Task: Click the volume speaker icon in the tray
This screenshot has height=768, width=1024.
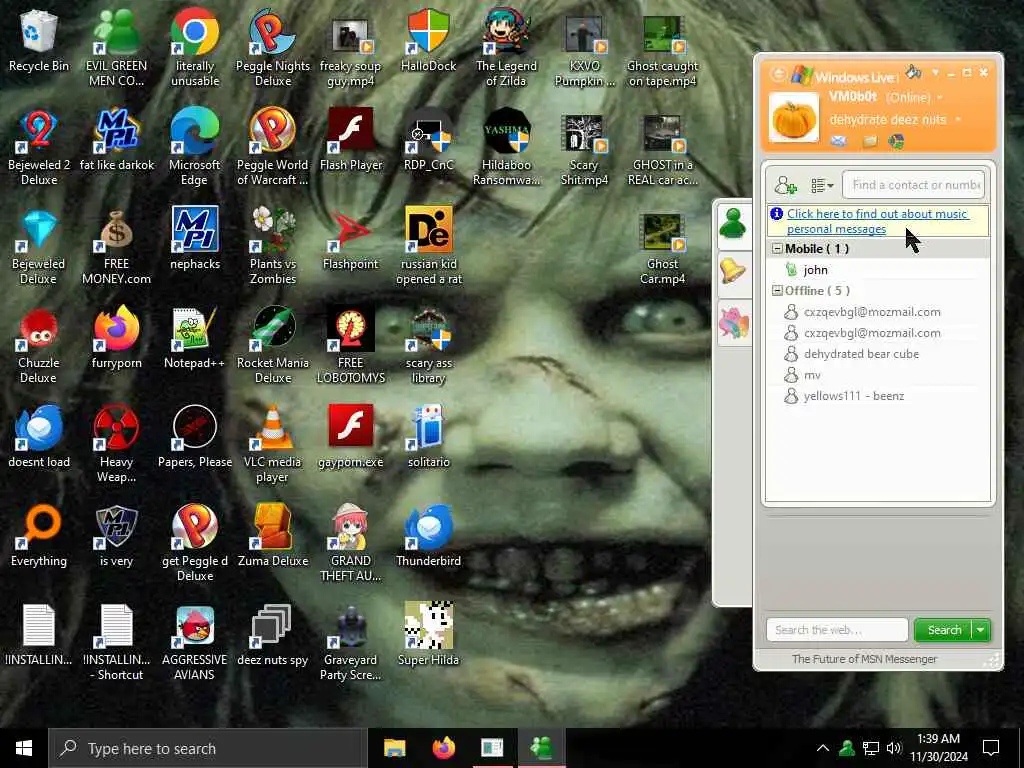Action: tap(894, 748)
